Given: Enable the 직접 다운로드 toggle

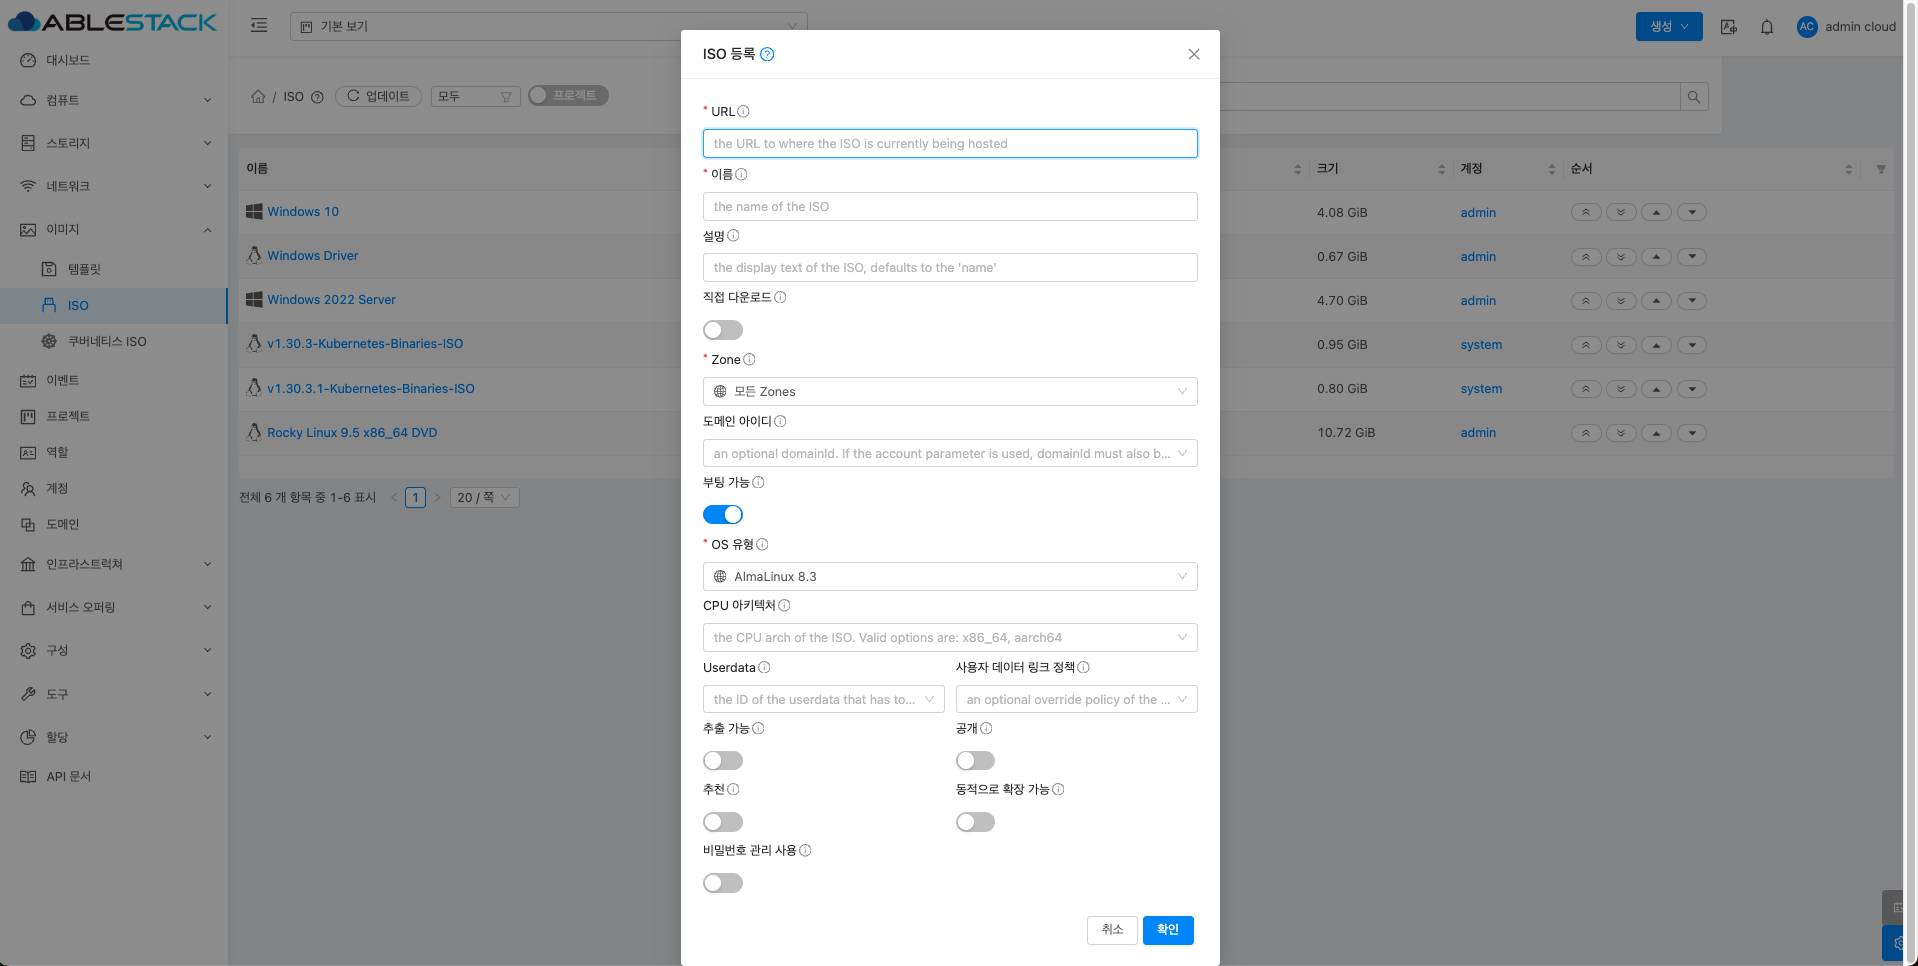Looking at the screenshot, I should (722, 330).
